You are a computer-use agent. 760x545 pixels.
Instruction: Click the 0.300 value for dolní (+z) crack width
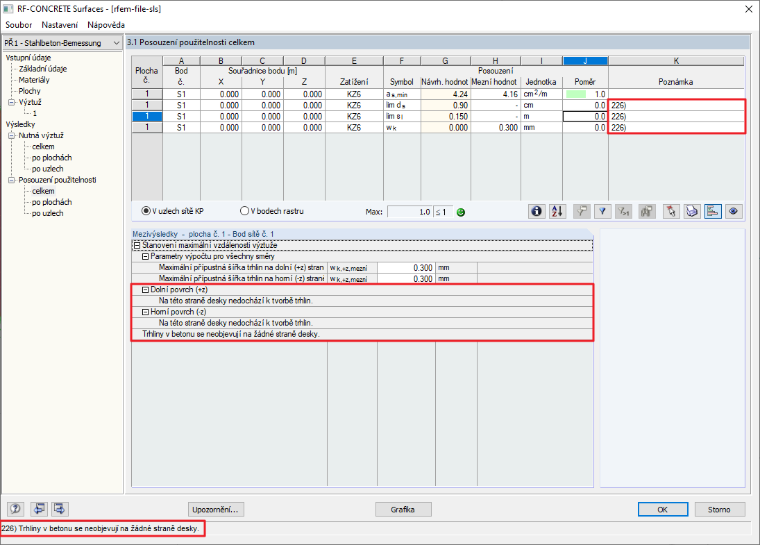click(x=406, y=268)
